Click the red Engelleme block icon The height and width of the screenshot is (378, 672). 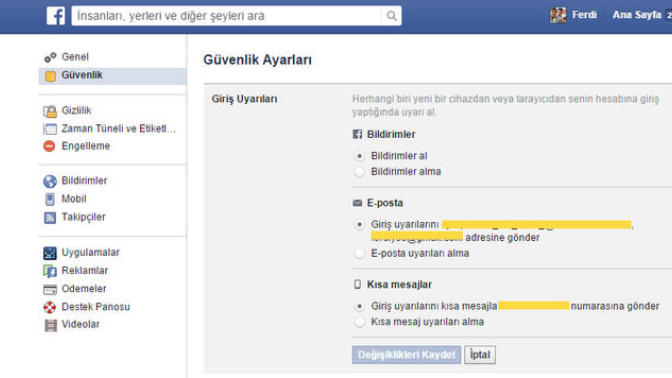[x=49, y=146]
